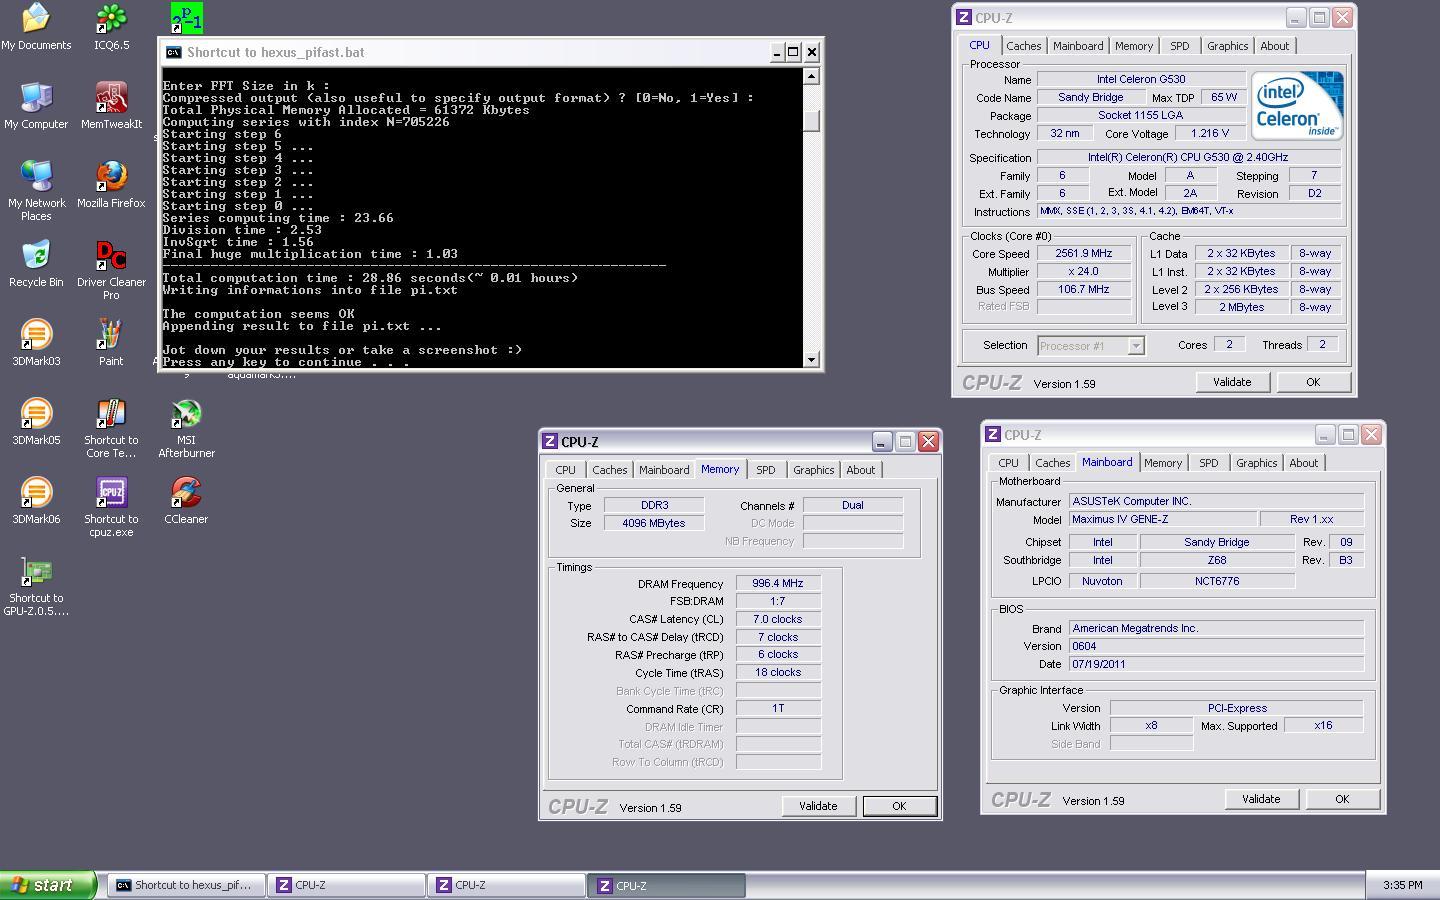This screenshot has width=1440, height=900.
Task: Click Total computation time line in console
Action: pos(370,278)
